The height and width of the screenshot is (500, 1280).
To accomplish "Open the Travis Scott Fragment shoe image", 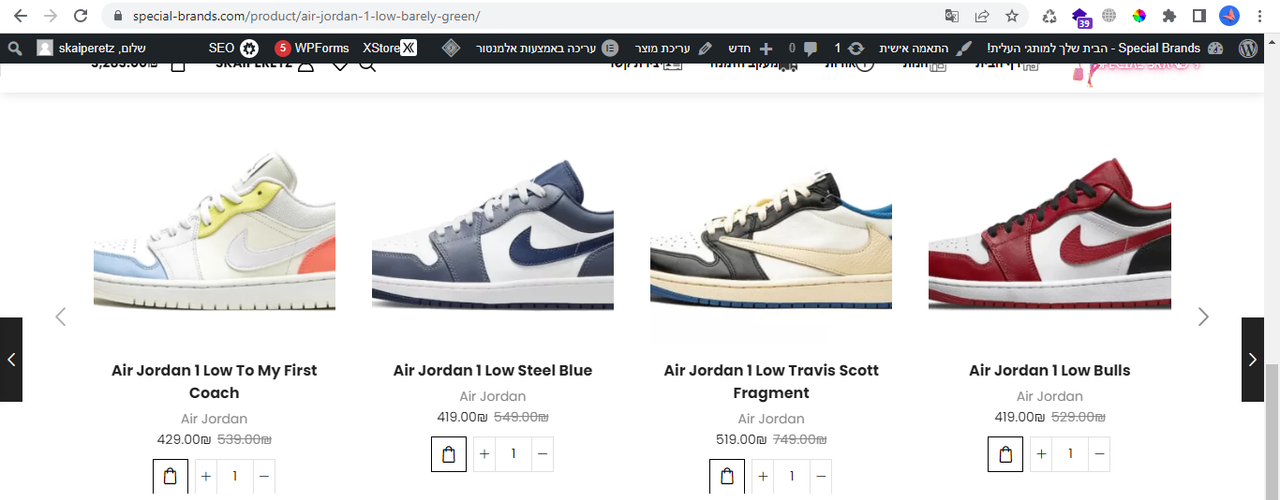I will pos(771,229).
